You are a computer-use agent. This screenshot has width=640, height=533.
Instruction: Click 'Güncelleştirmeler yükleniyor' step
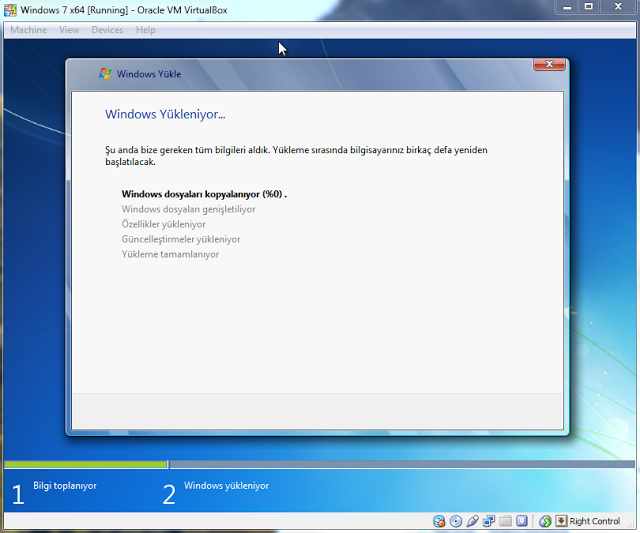click(x=181, y=240)
